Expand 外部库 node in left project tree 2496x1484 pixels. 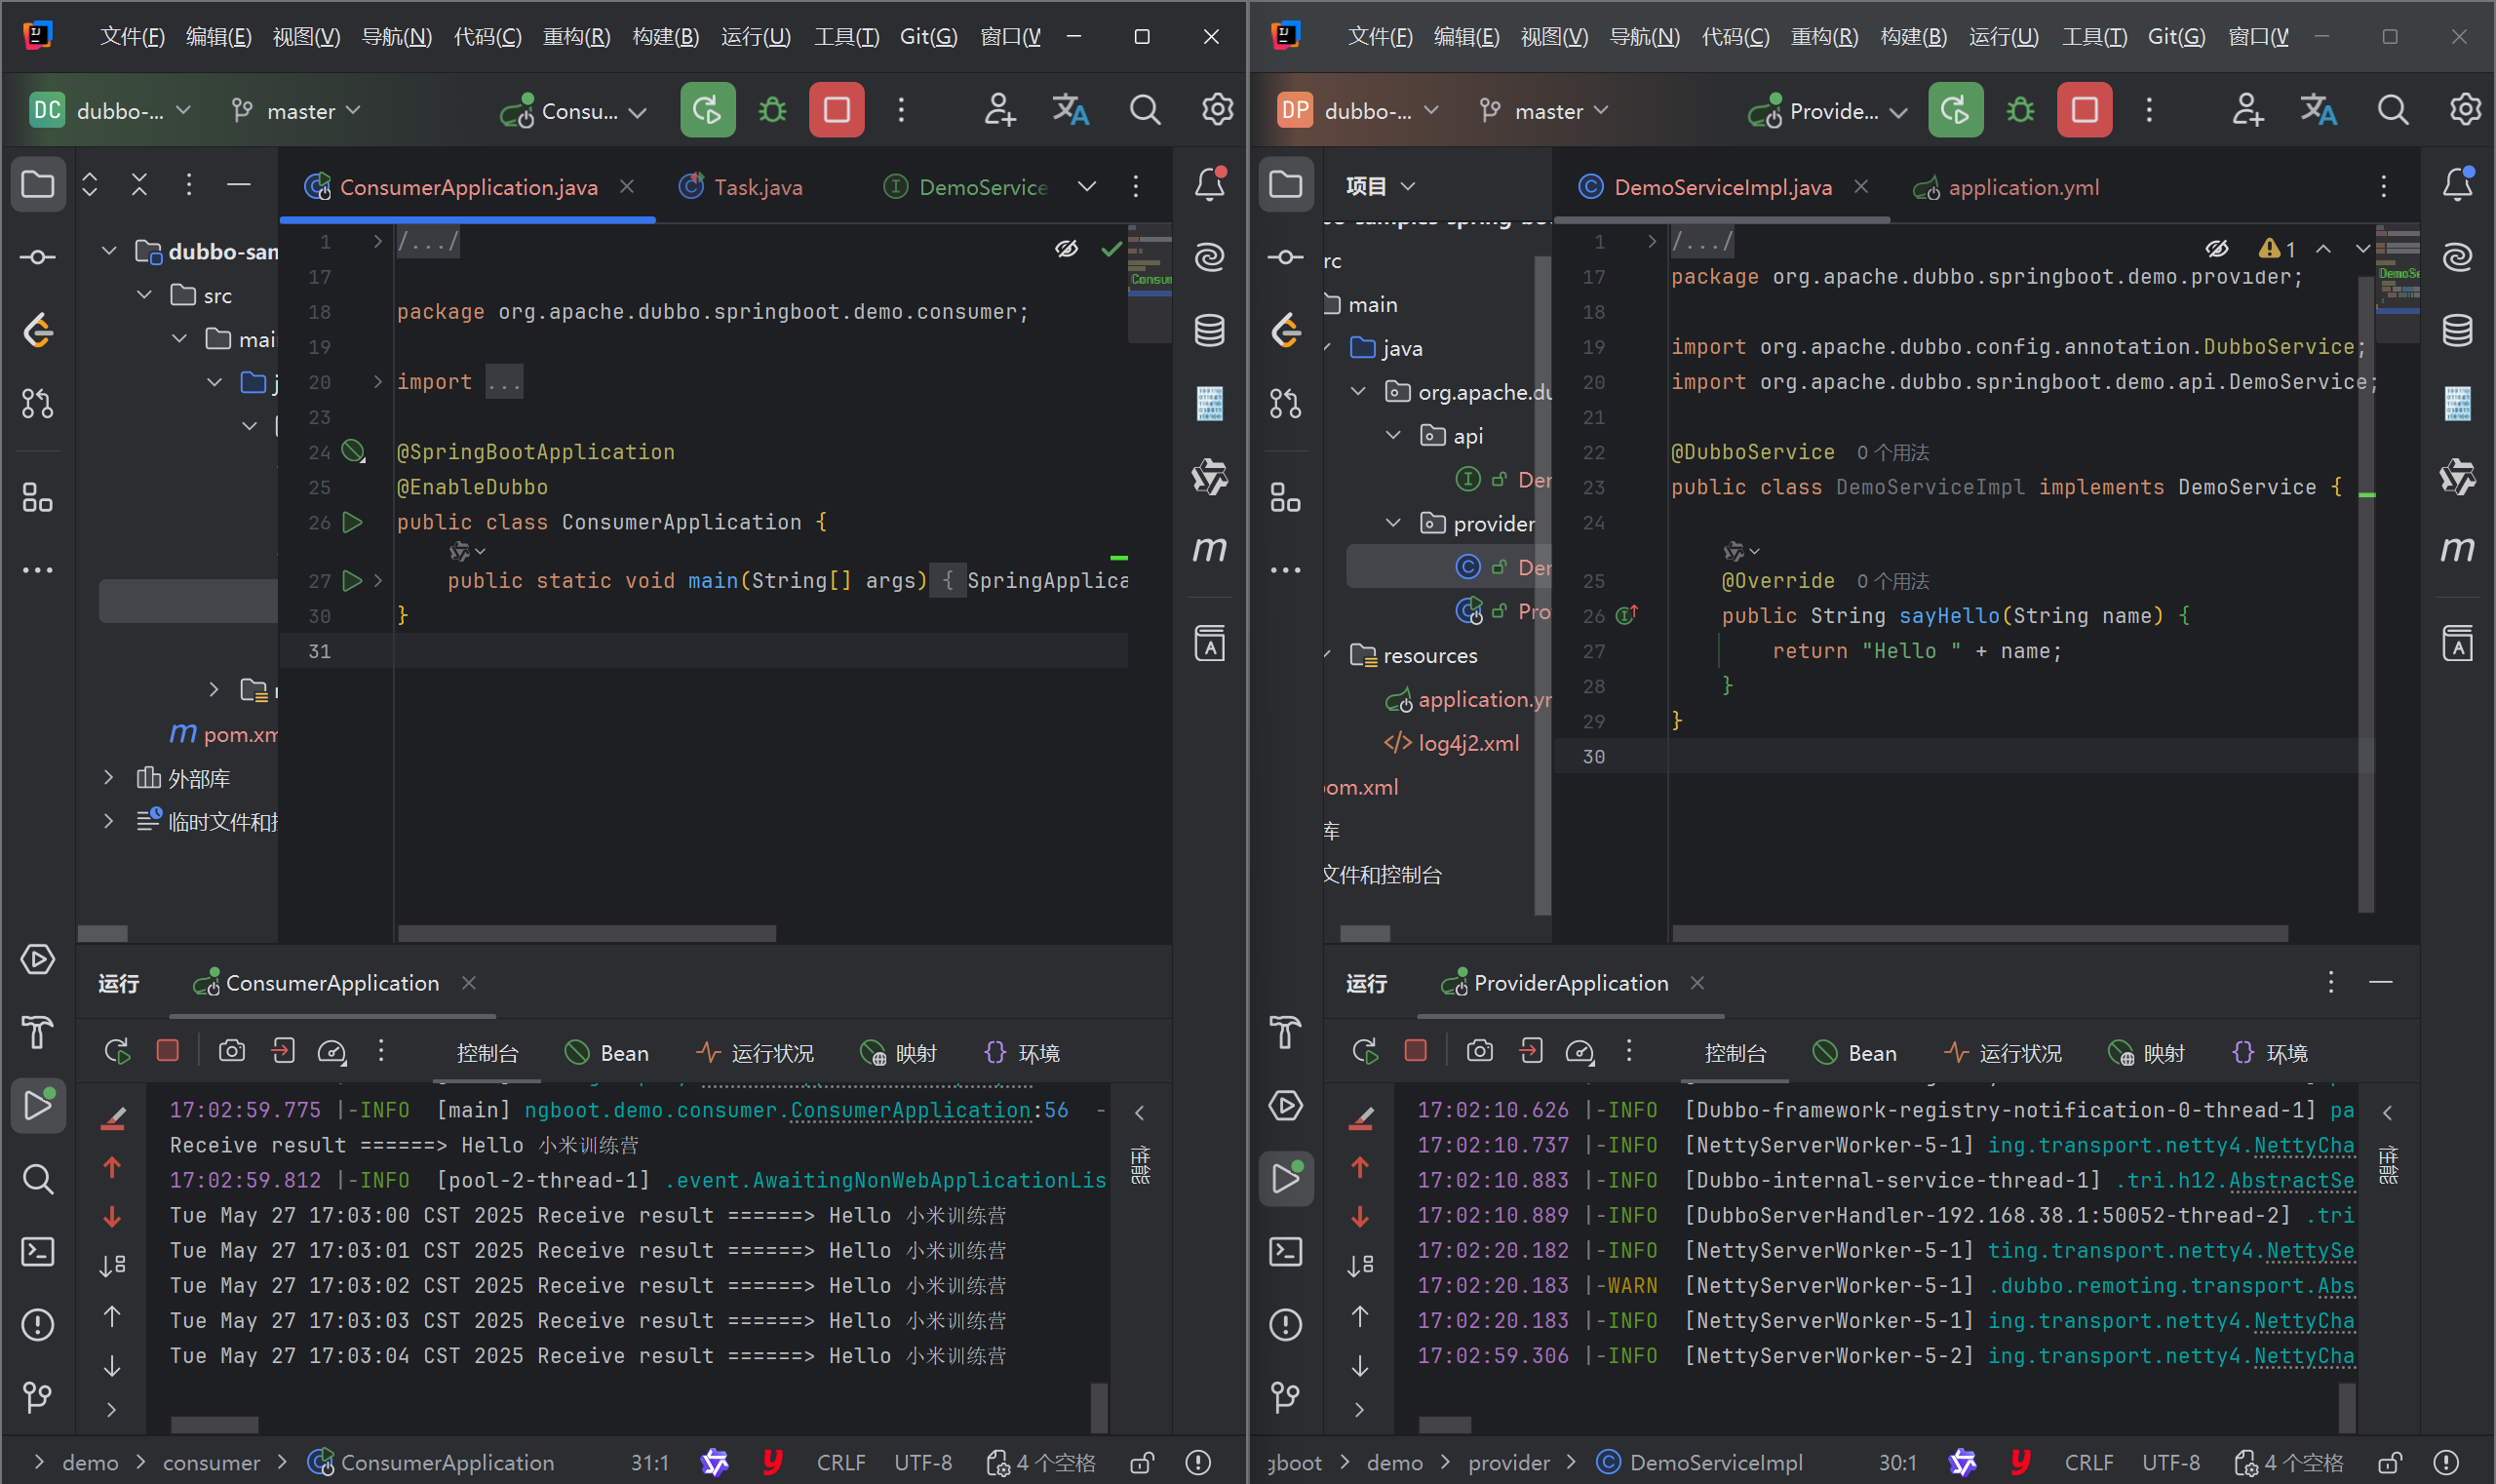tap(109, 778)
